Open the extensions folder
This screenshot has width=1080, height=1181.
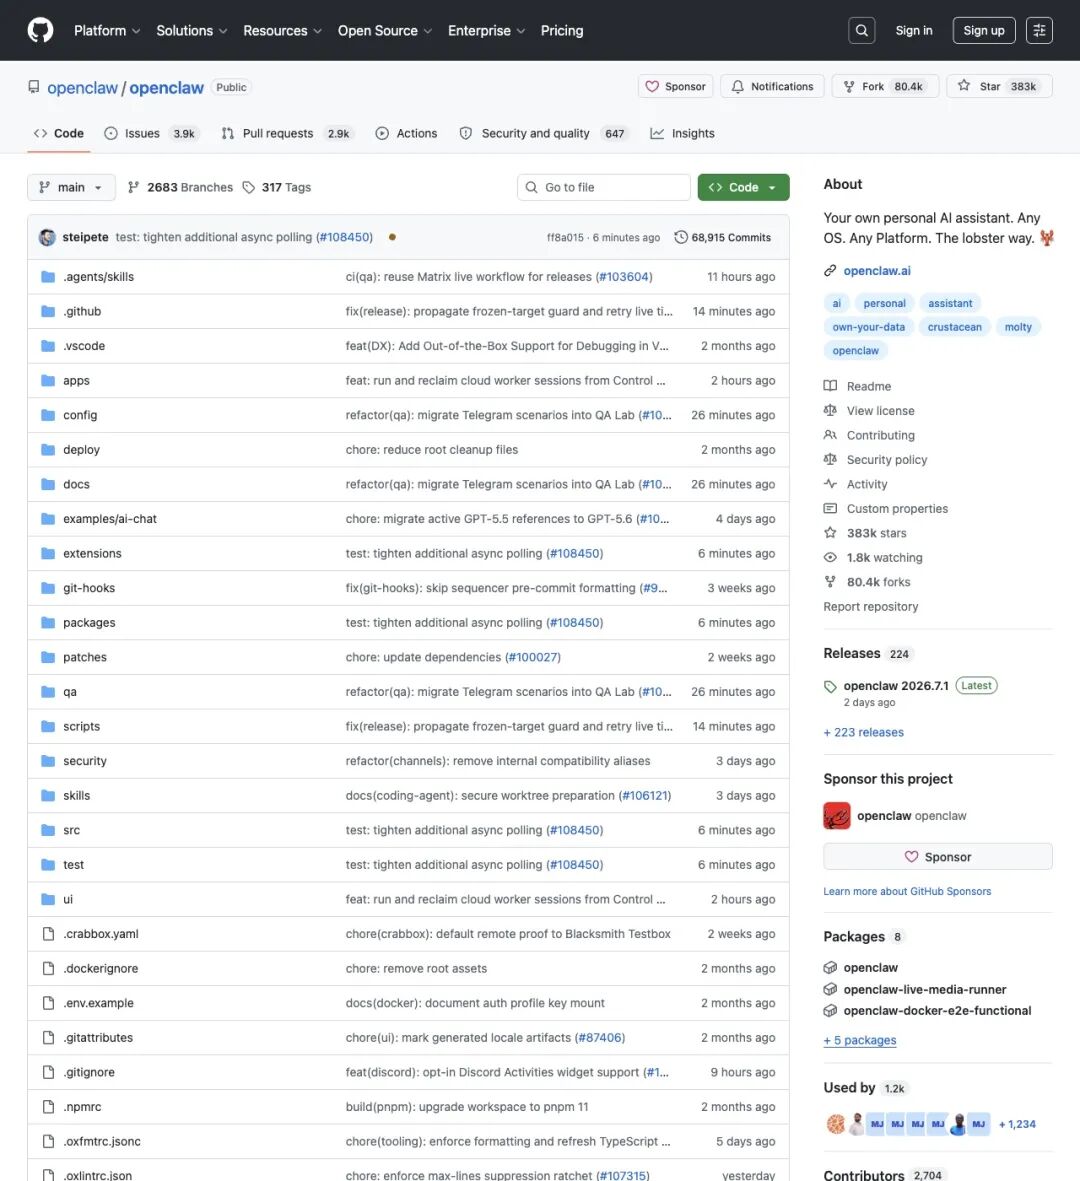pyautogui.click(x=92, y=554)
